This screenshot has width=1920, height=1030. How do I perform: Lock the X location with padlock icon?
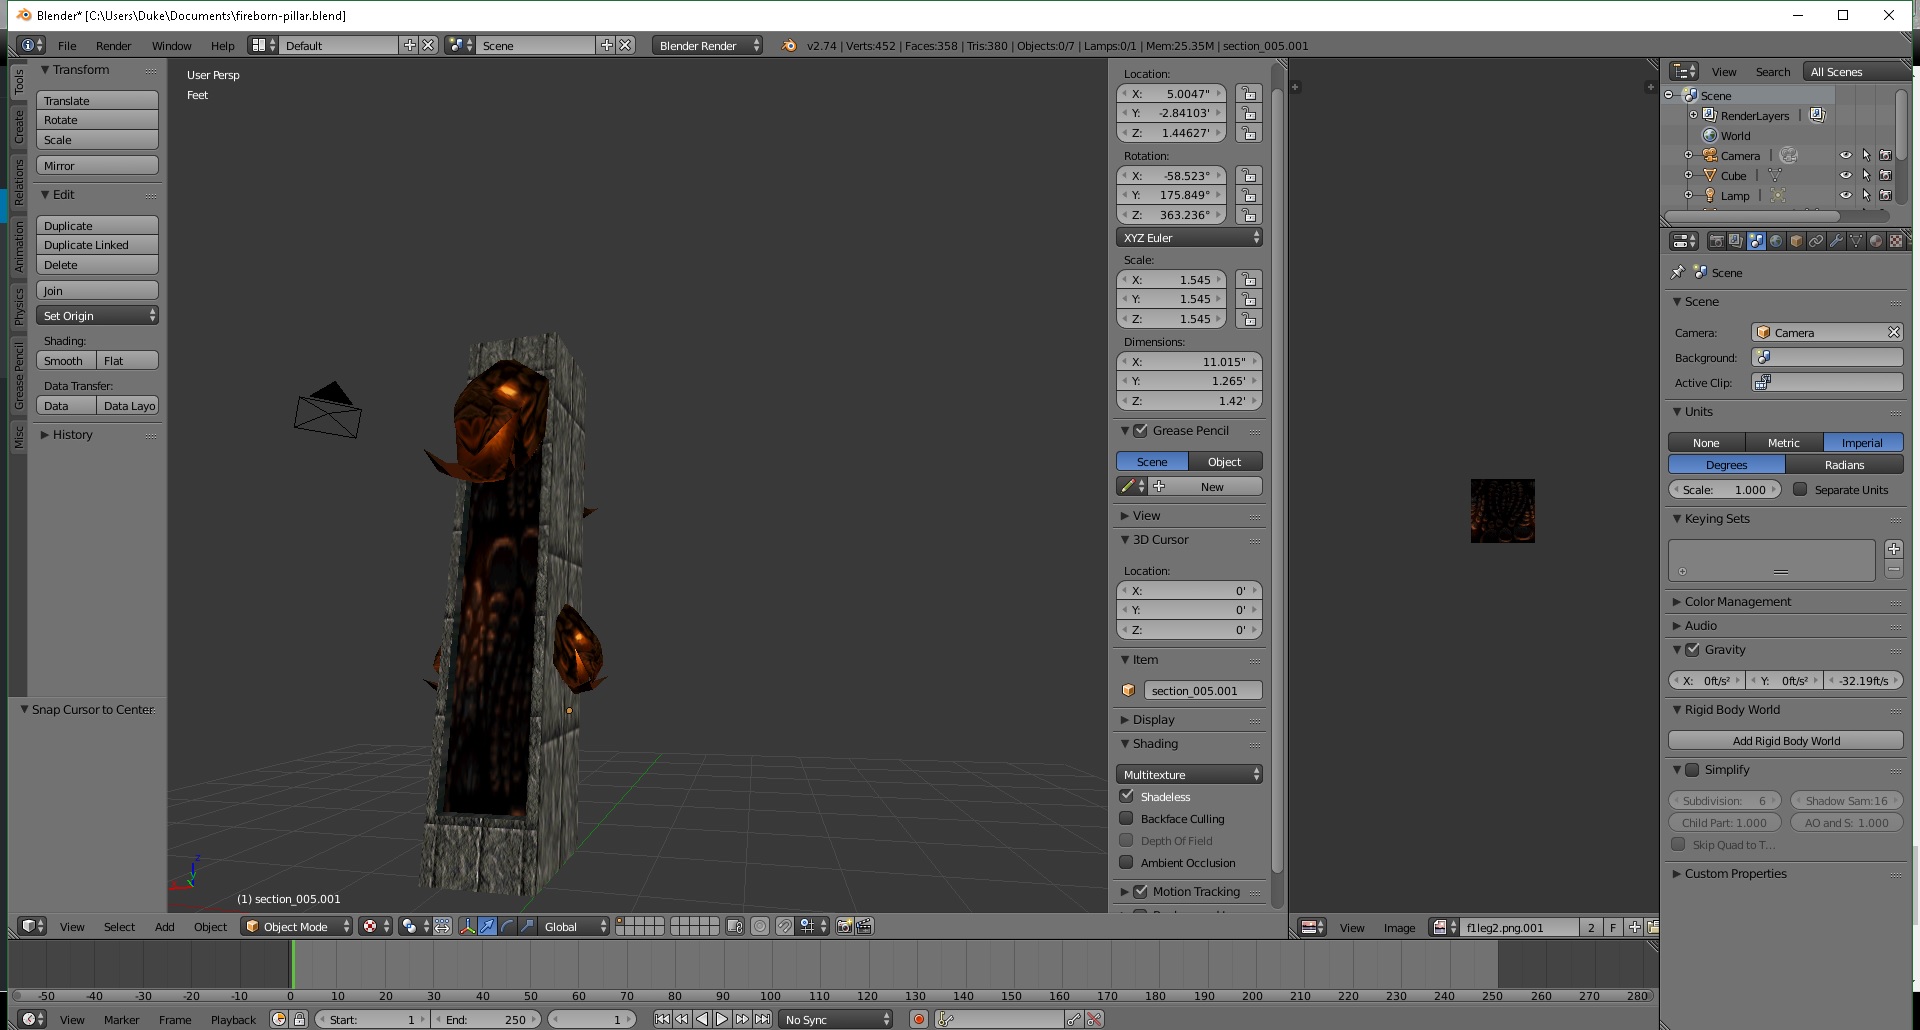click(1248, 93)
